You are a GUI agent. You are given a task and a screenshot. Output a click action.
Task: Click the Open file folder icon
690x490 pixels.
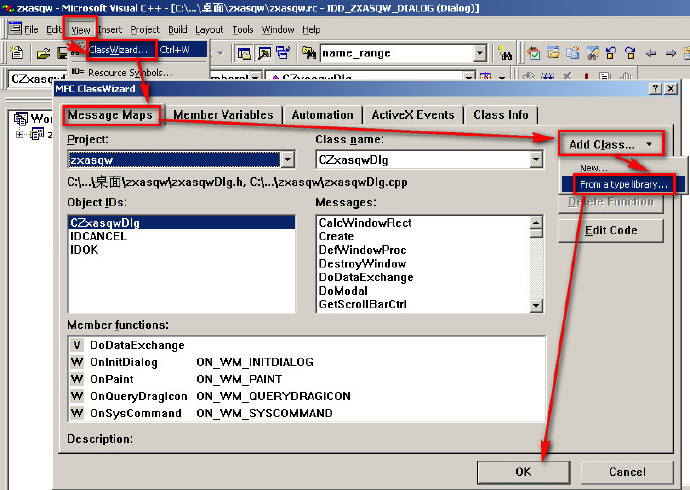point(43,54)
